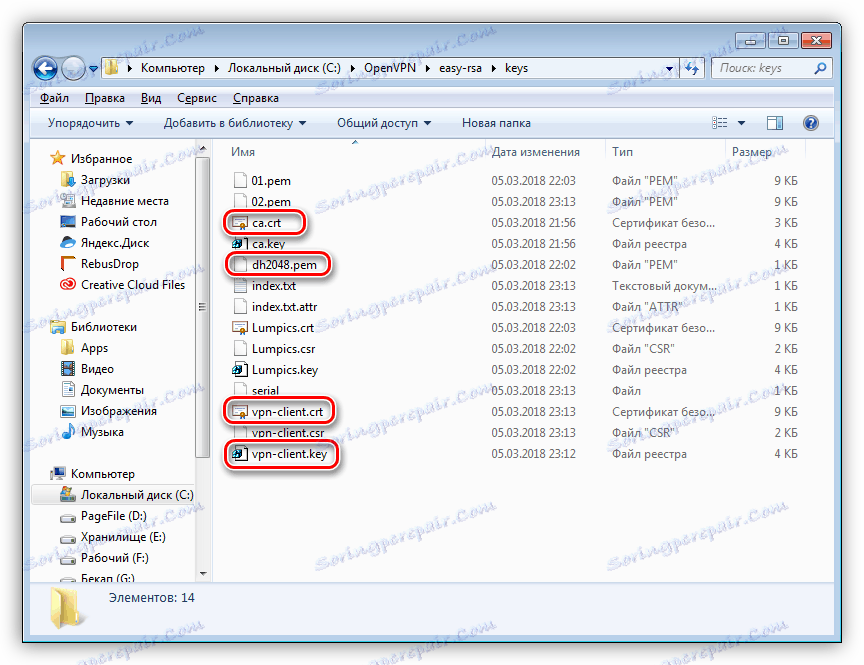Open "Библиотеки" in the navigation pane
The width and height of the screenshot is (864, 665).
pyautogui.click(x=104, y=327)
